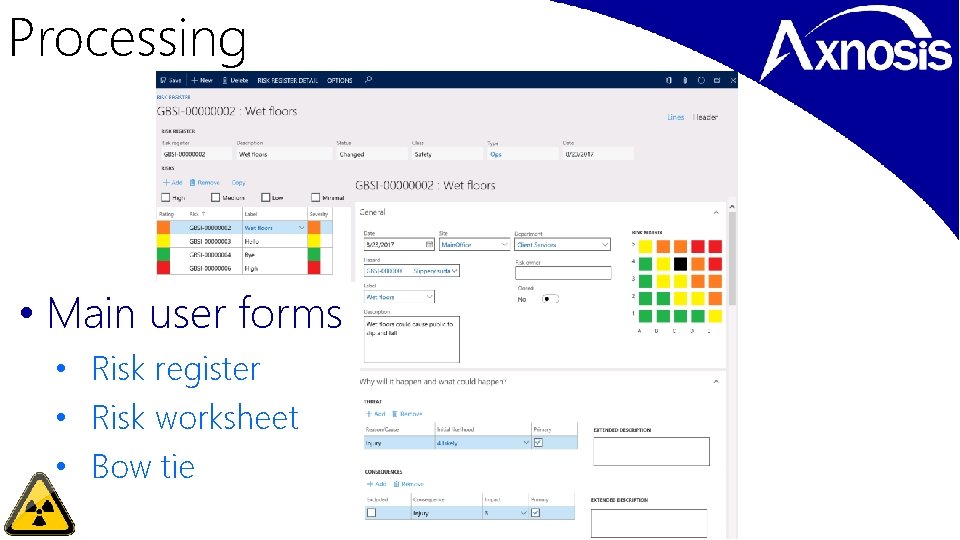Click the form vertical scrollbar
Viewport: 960px width, 540px height.
tap(732, 257)
